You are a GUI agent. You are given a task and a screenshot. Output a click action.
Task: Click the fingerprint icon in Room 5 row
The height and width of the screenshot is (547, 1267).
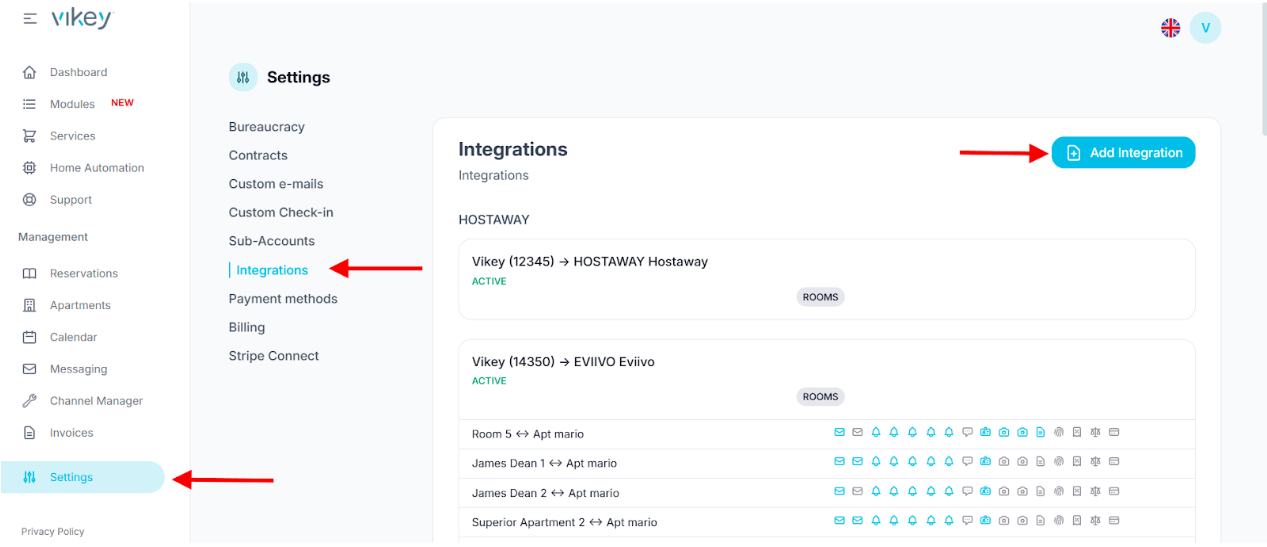1059,432
